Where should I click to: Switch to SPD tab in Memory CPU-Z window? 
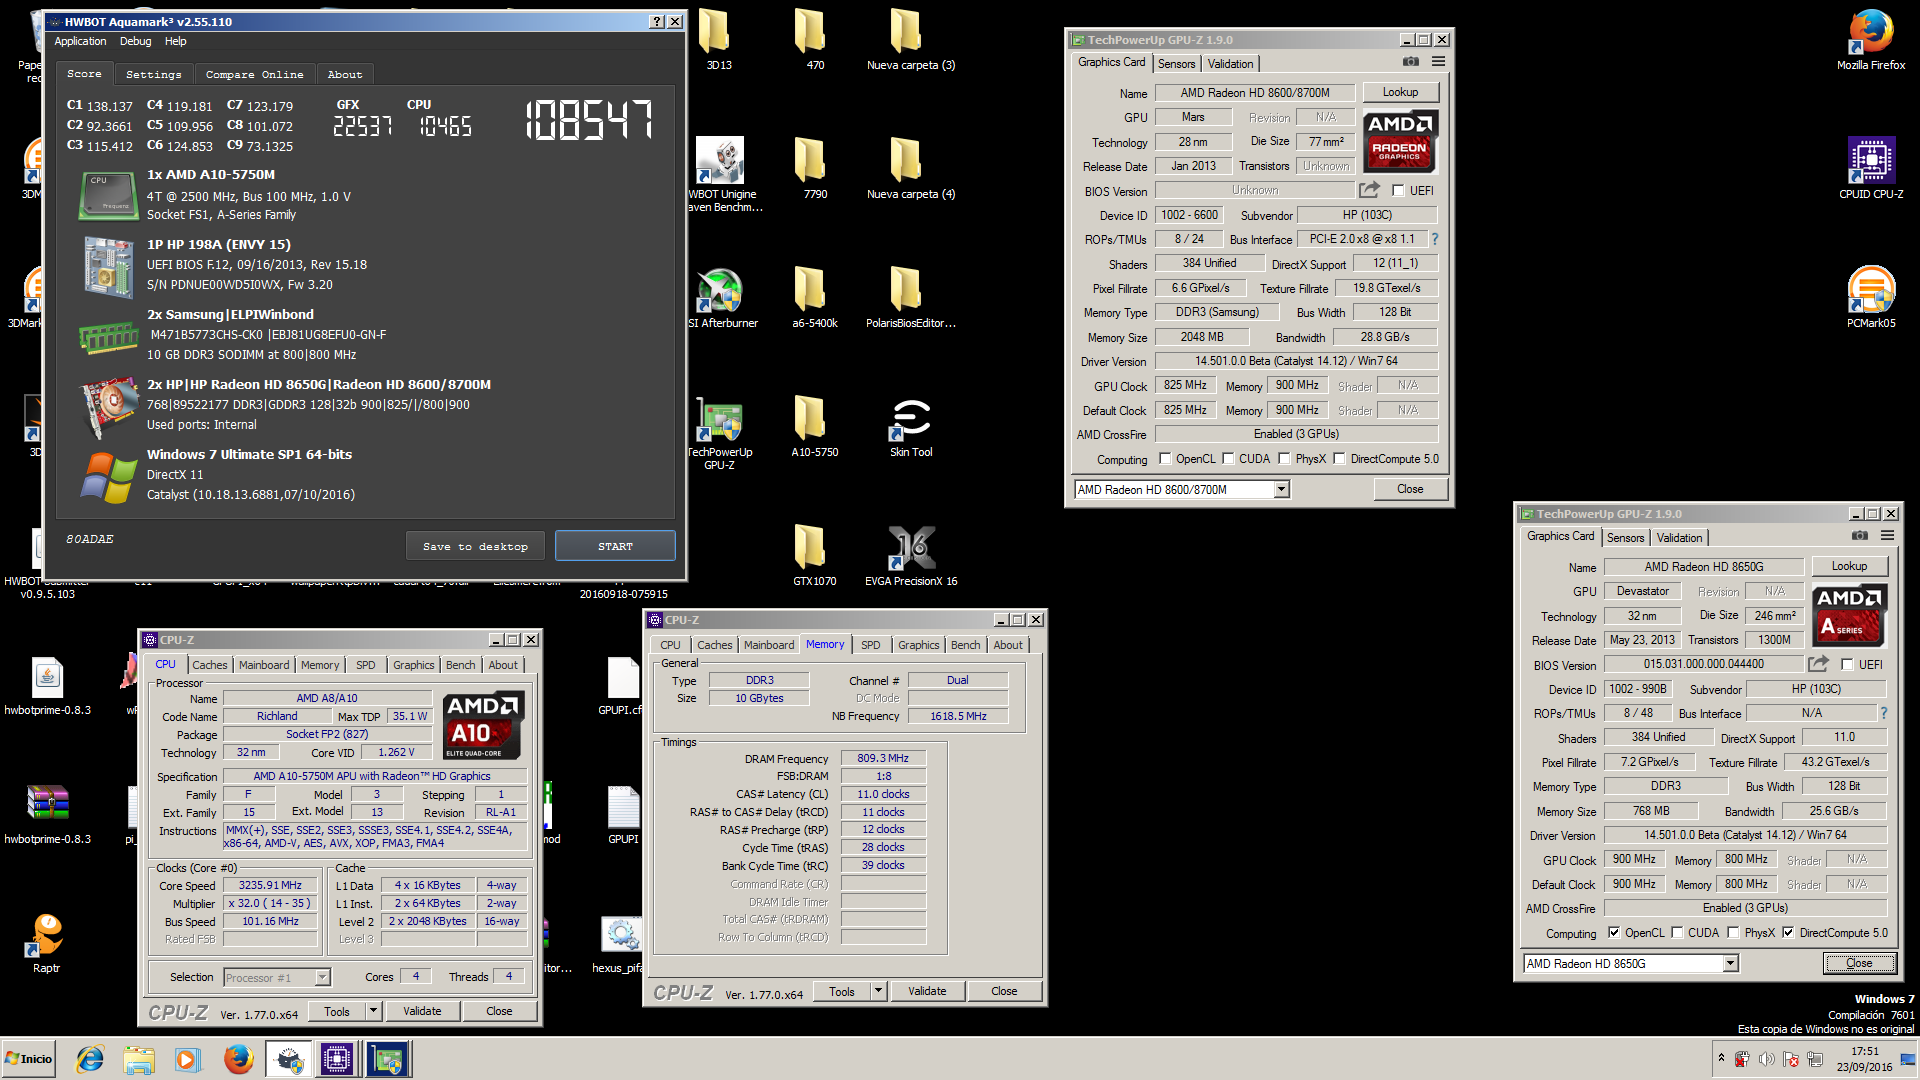[x=870, y=645]
